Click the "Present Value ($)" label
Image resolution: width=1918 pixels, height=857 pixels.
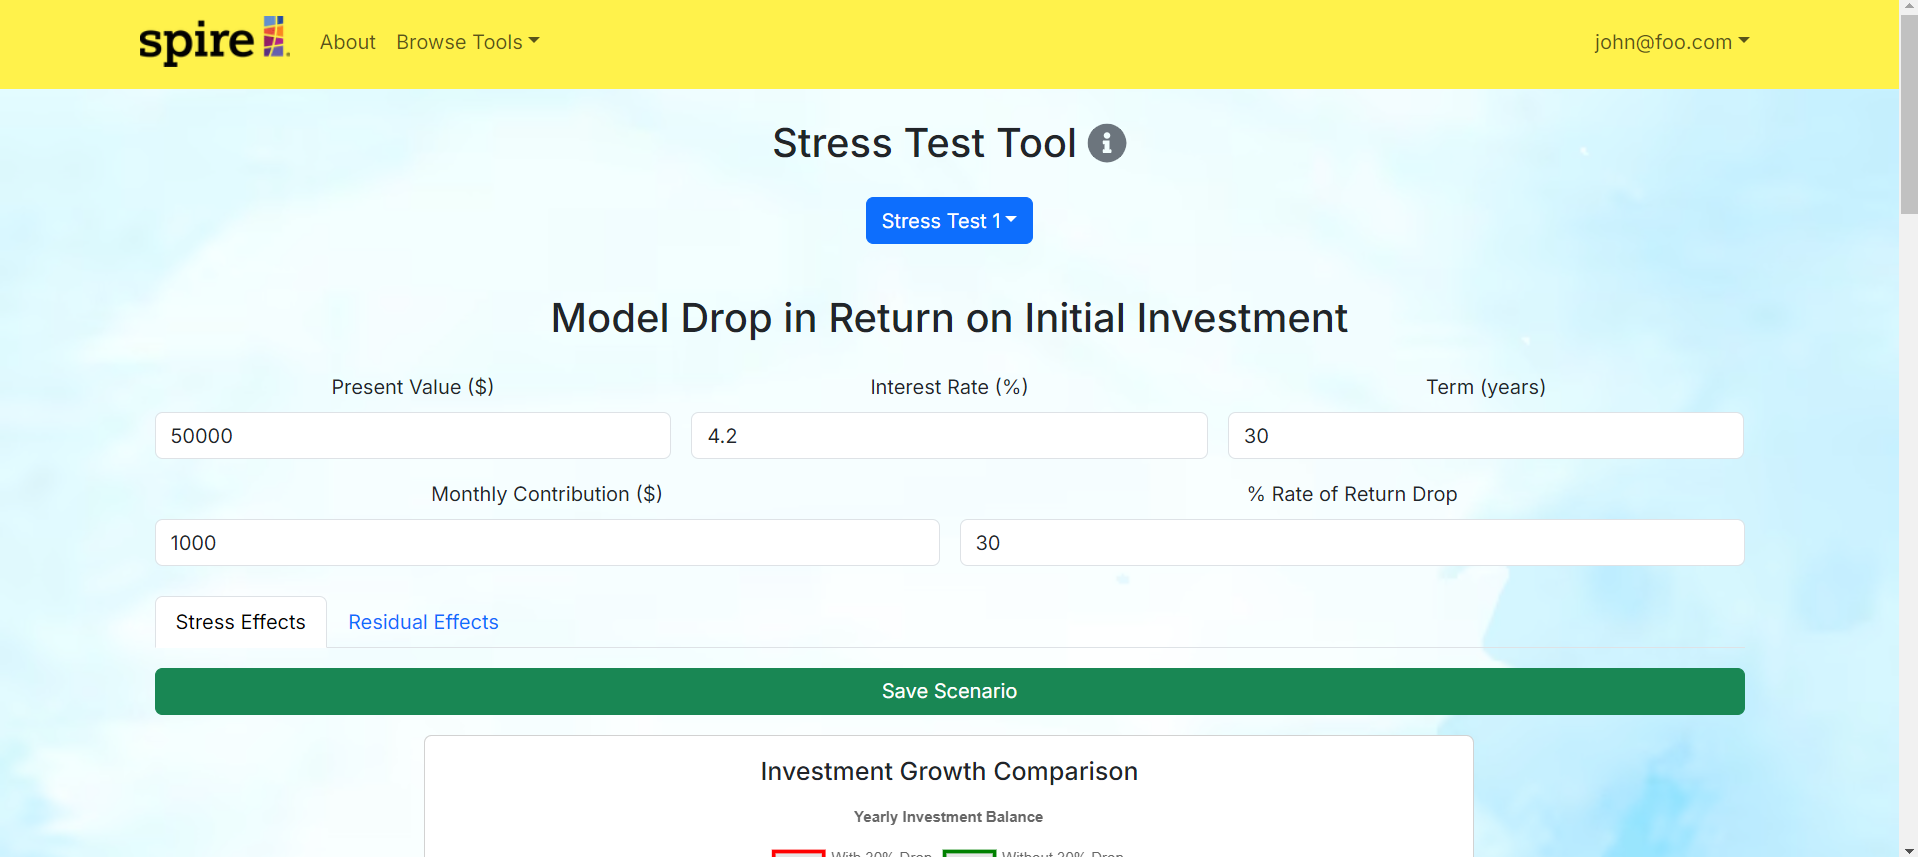[x=413, y=387]
